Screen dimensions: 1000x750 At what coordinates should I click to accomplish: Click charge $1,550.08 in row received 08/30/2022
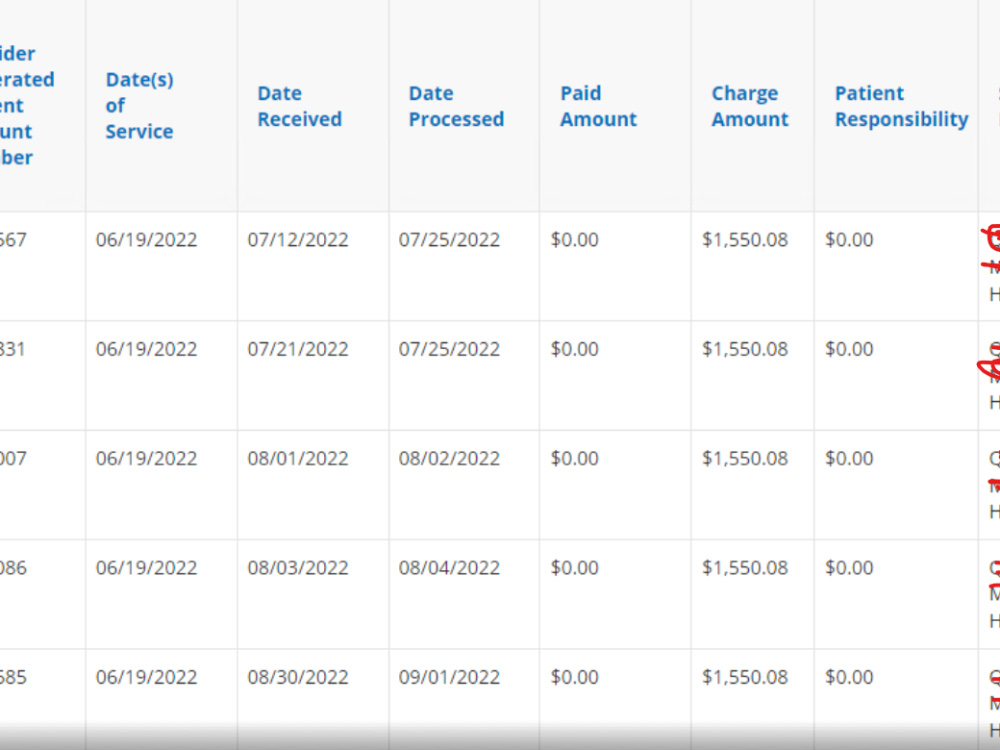pos(745,677)
